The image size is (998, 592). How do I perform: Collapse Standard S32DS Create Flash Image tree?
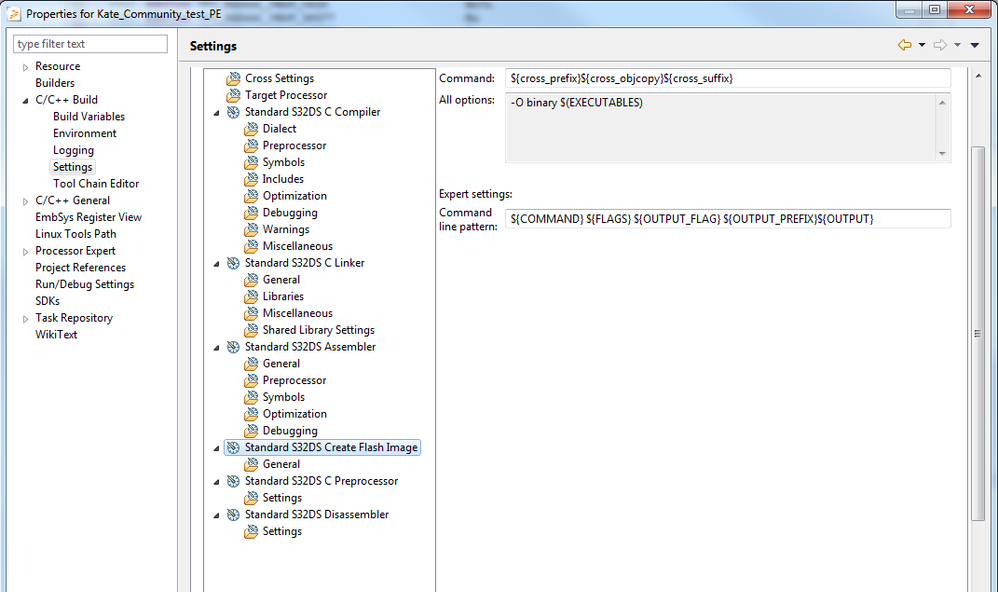[x=216, y=448]
